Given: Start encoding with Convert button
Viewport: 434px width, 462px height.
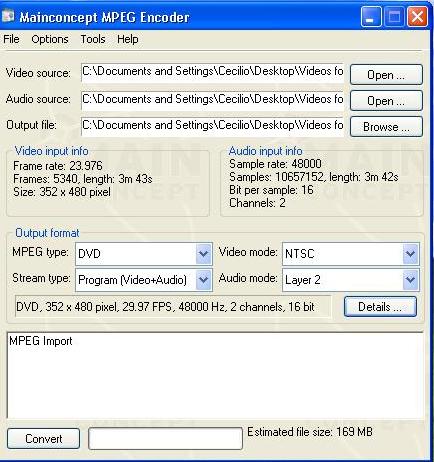Looking at the screenshot, I should (x=43, y=439).
